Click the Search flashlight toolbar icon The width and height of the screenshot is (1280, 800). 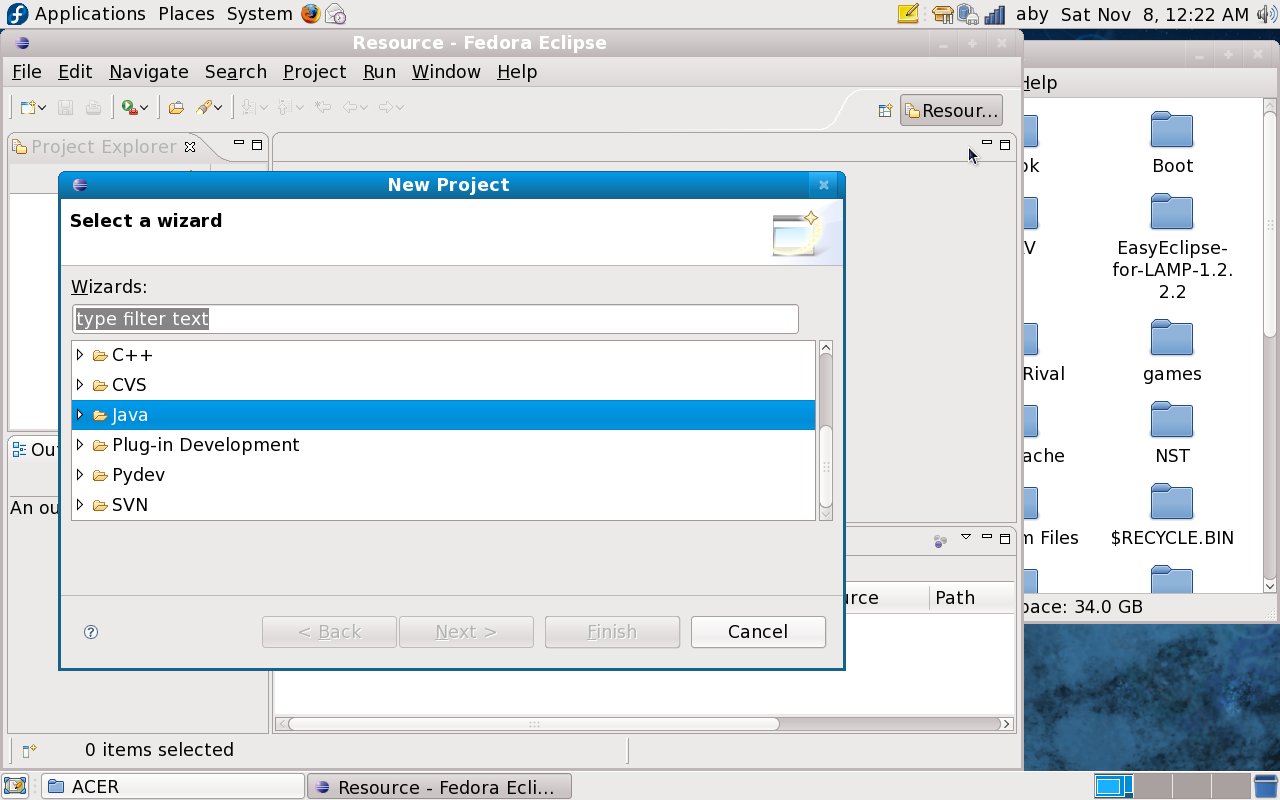coord(205,108)
